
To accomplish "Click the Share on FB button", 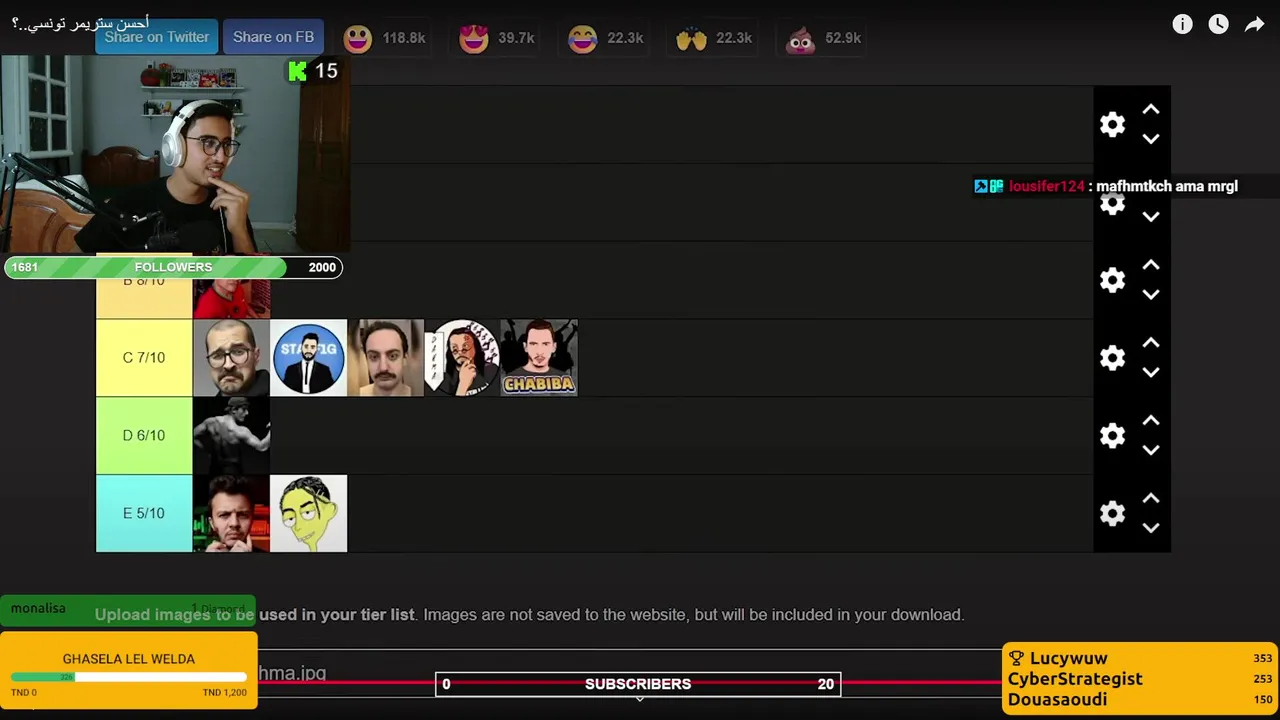I will (x=273, y=37).
